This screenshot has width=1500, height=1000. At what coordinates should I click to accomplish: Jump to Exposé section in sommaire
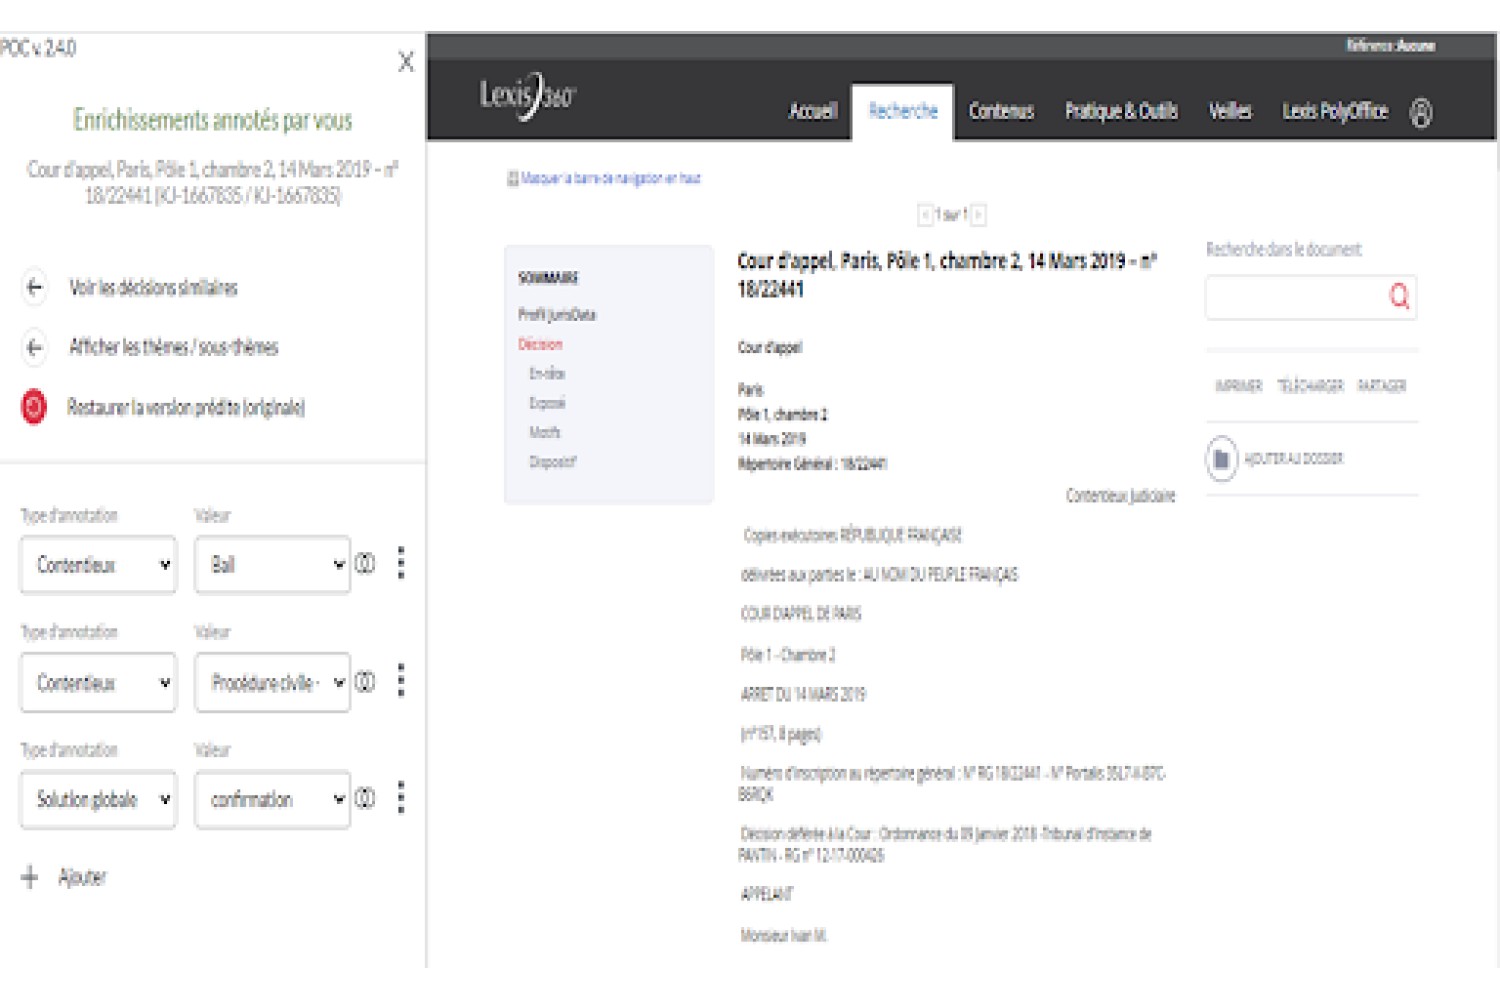547,403
